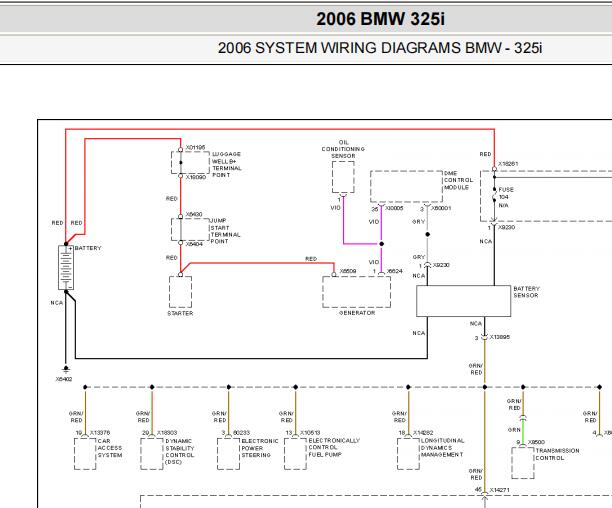Select the Transmission Control dashed box
612x508 pixels.
click(523, 463)
